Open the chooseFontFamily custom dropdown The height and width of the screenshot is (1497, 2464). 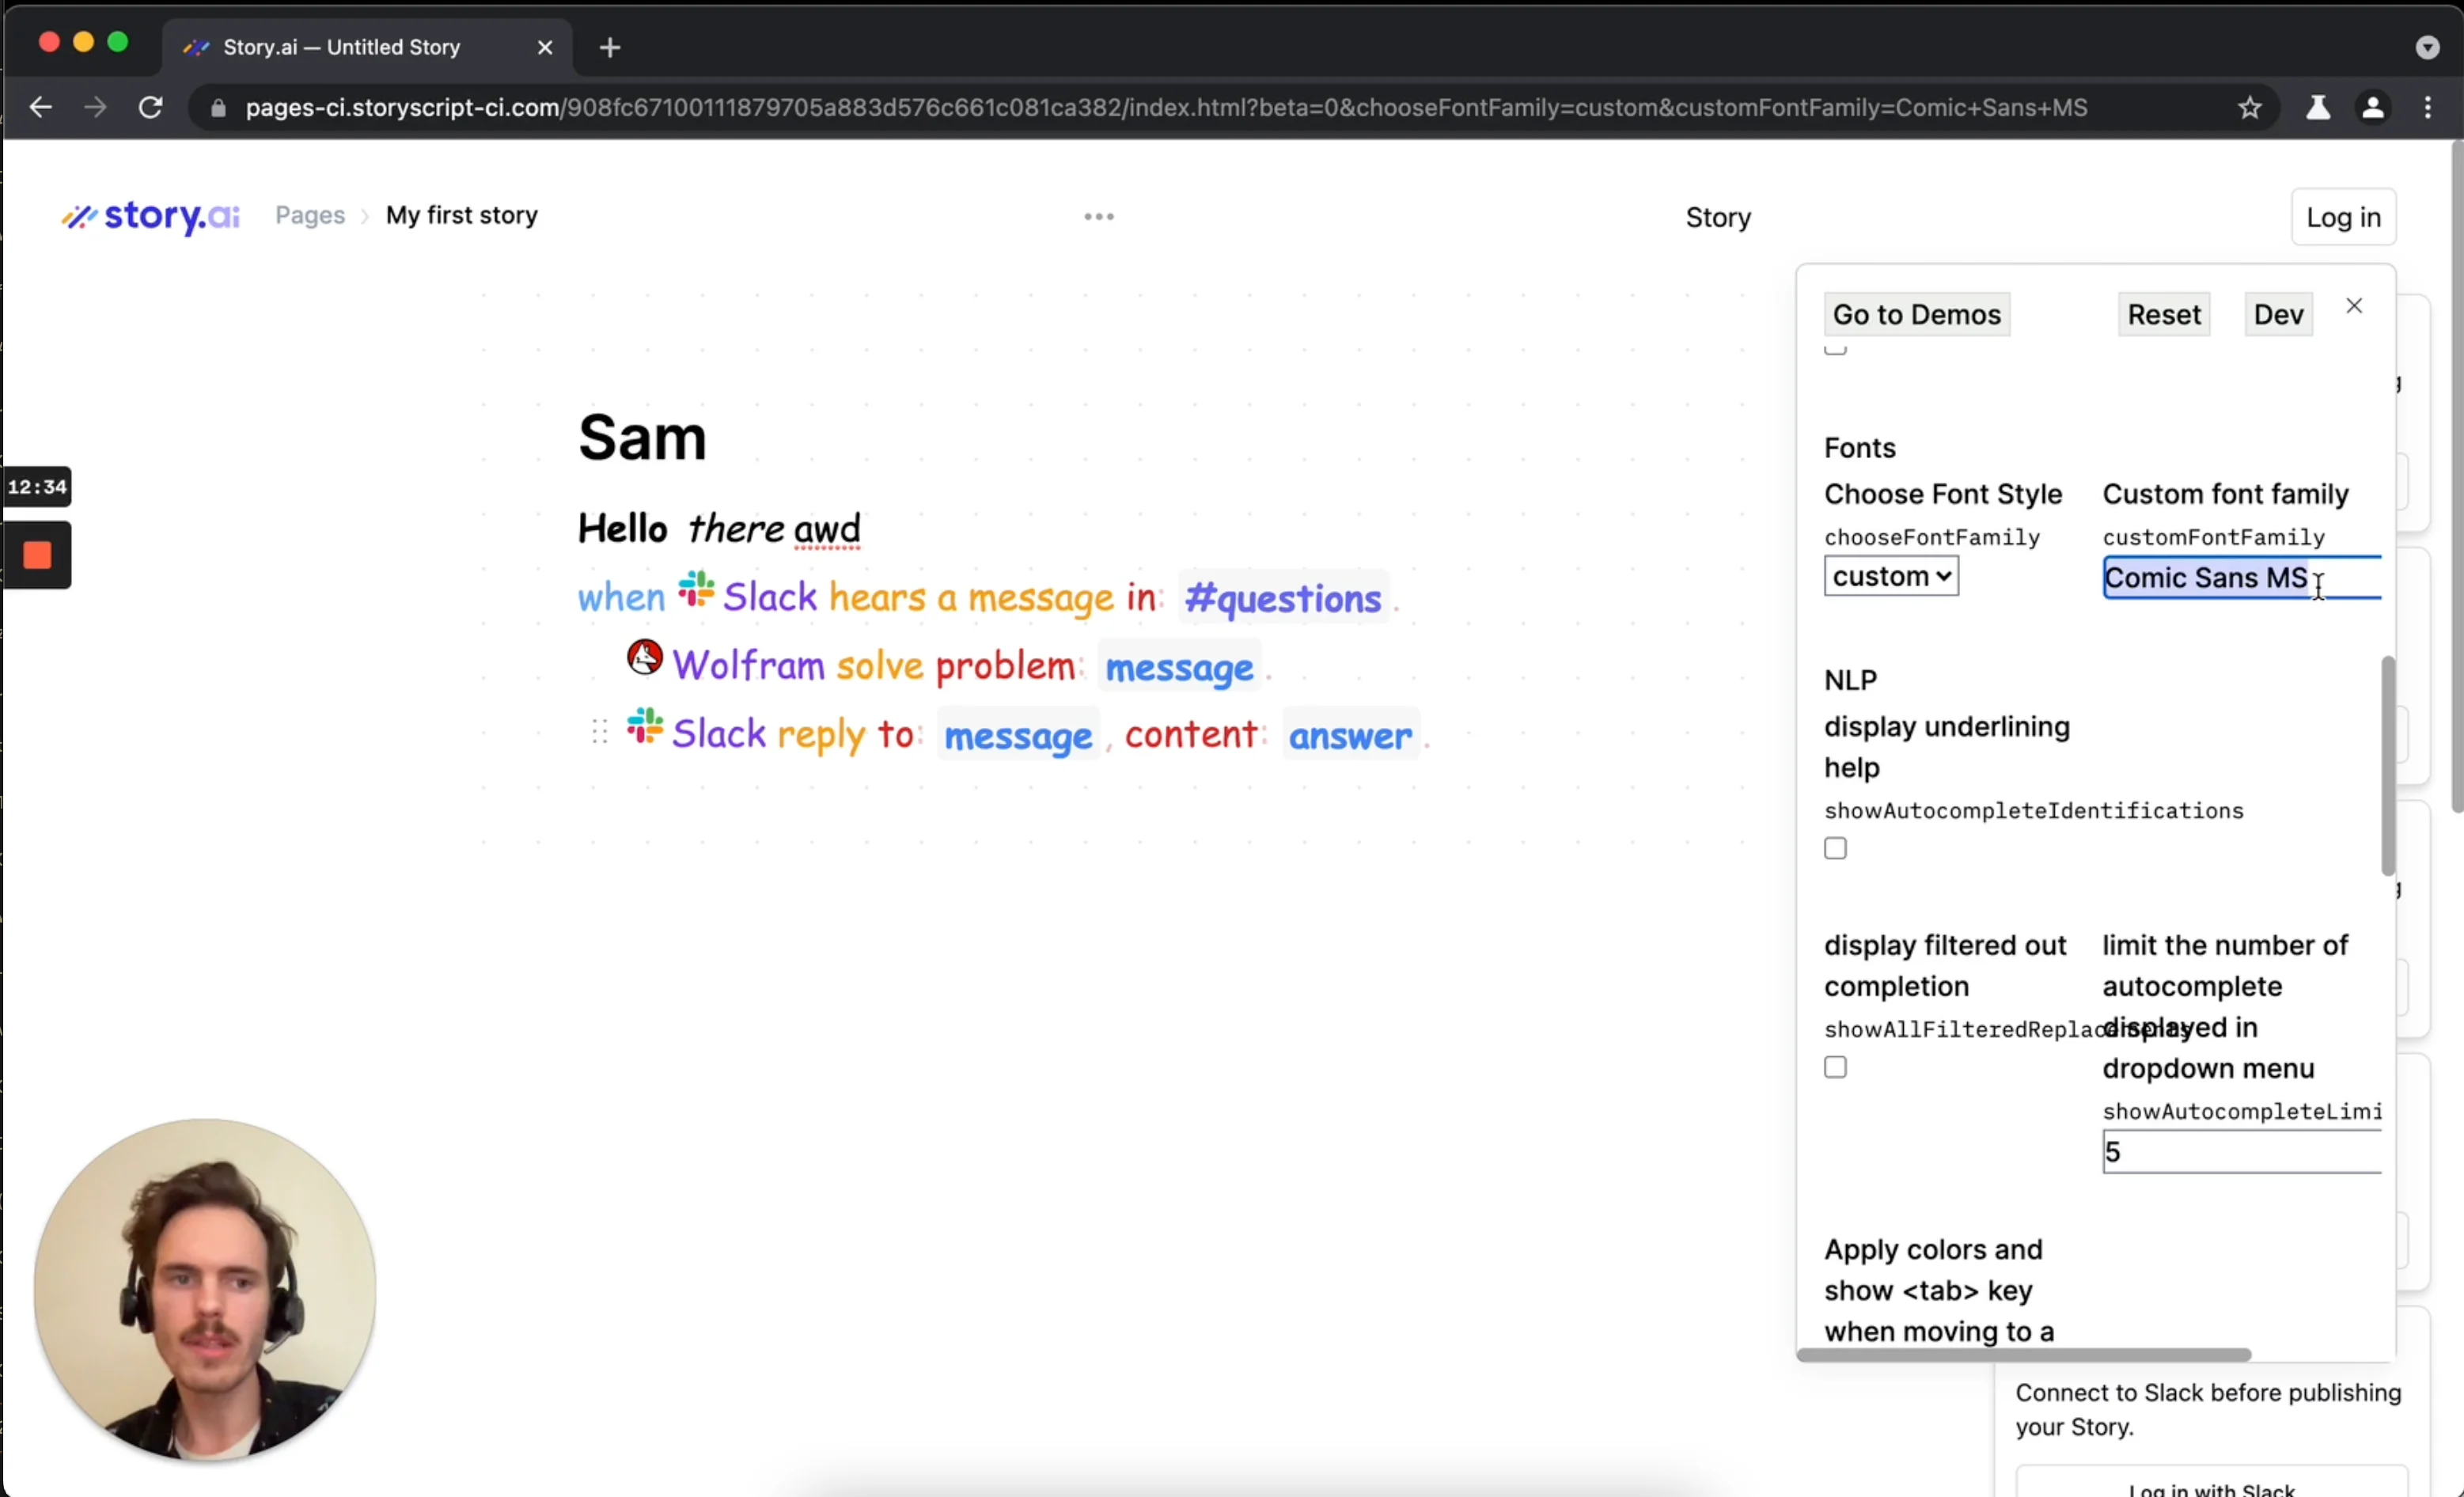coord(1891,576)
